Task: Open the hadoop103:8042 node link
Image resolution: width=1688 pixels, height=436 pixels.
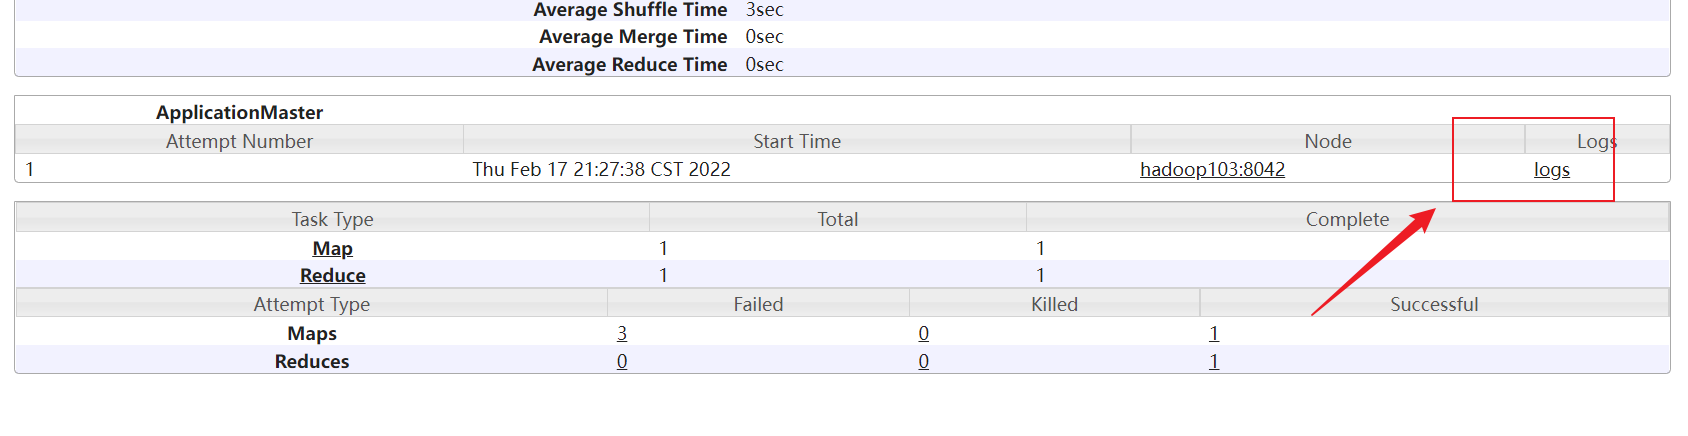Action: coord(1212,169)
